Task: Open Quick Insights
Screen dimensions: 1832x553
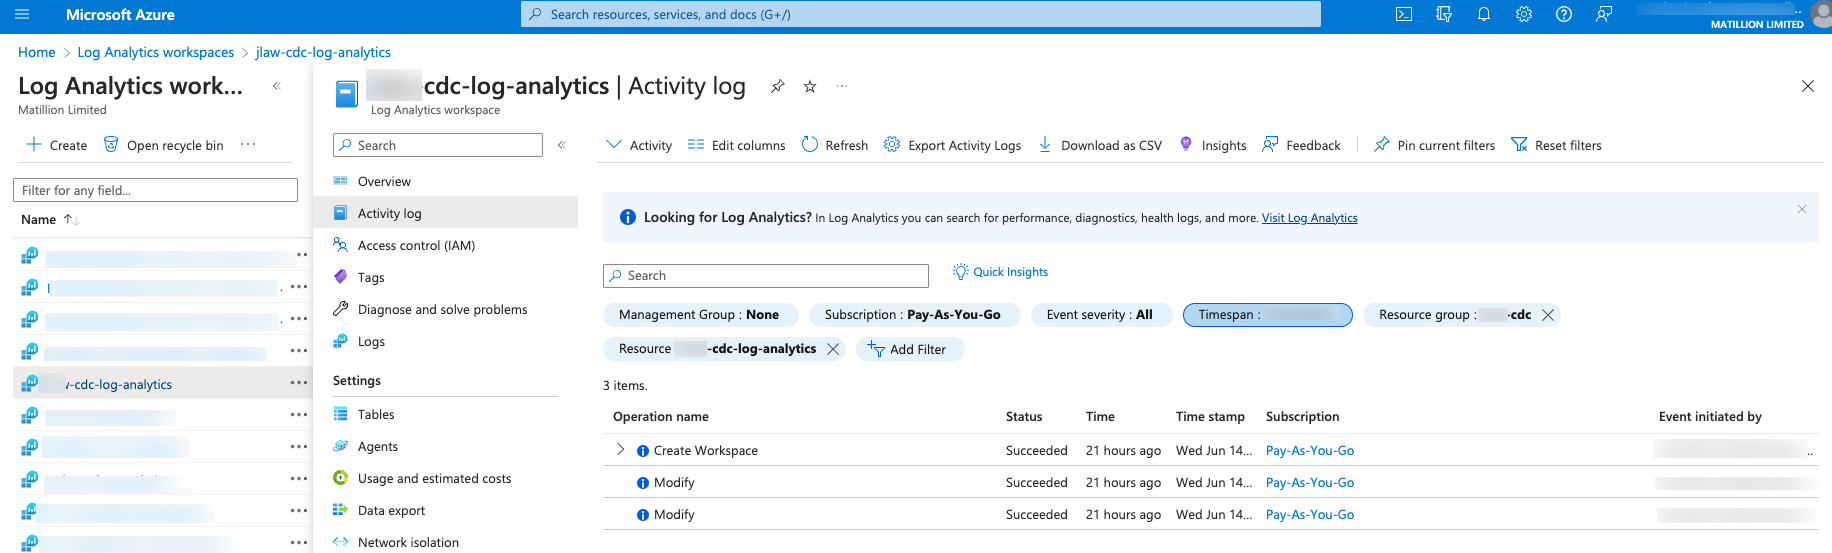Action: [1000, 272]
